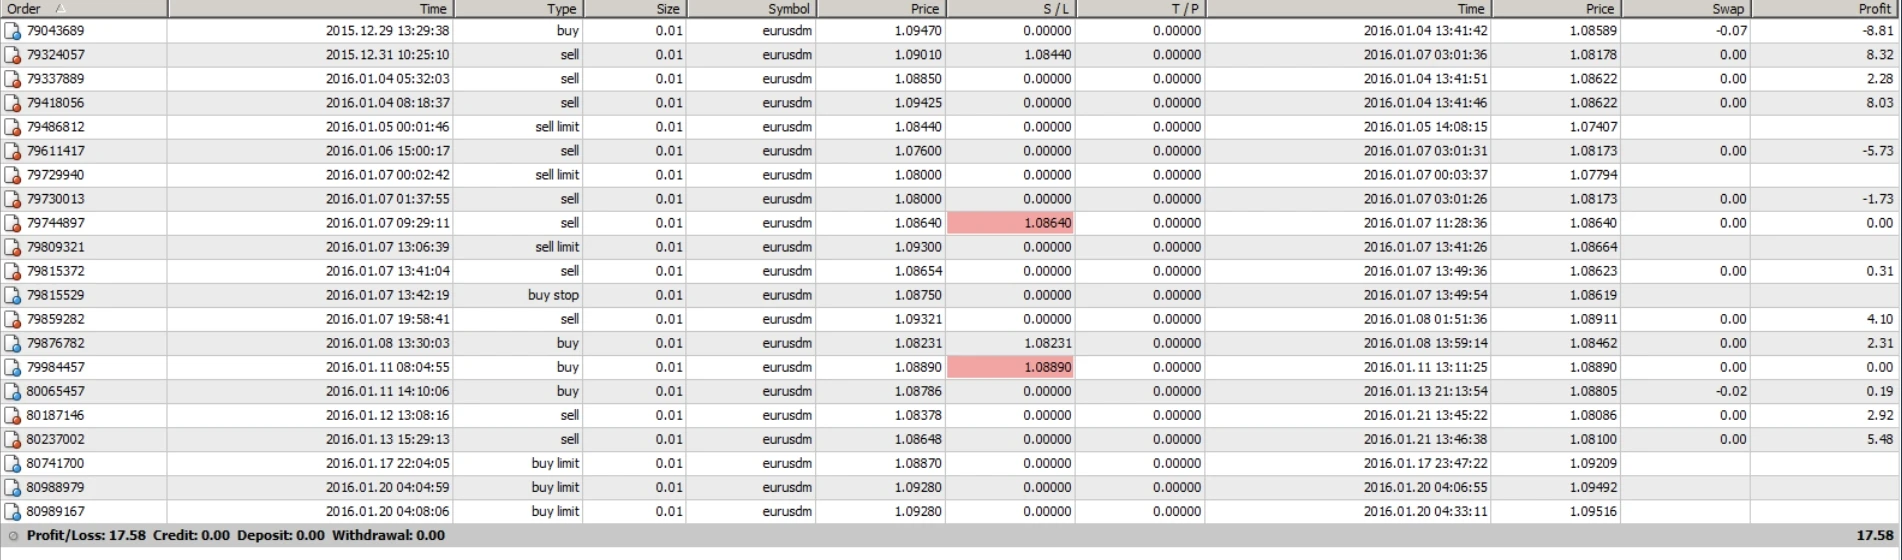Click 'buy limit' type of order 80741700
The height and width of the screenshot is (560, 1902).
(555, 463)
